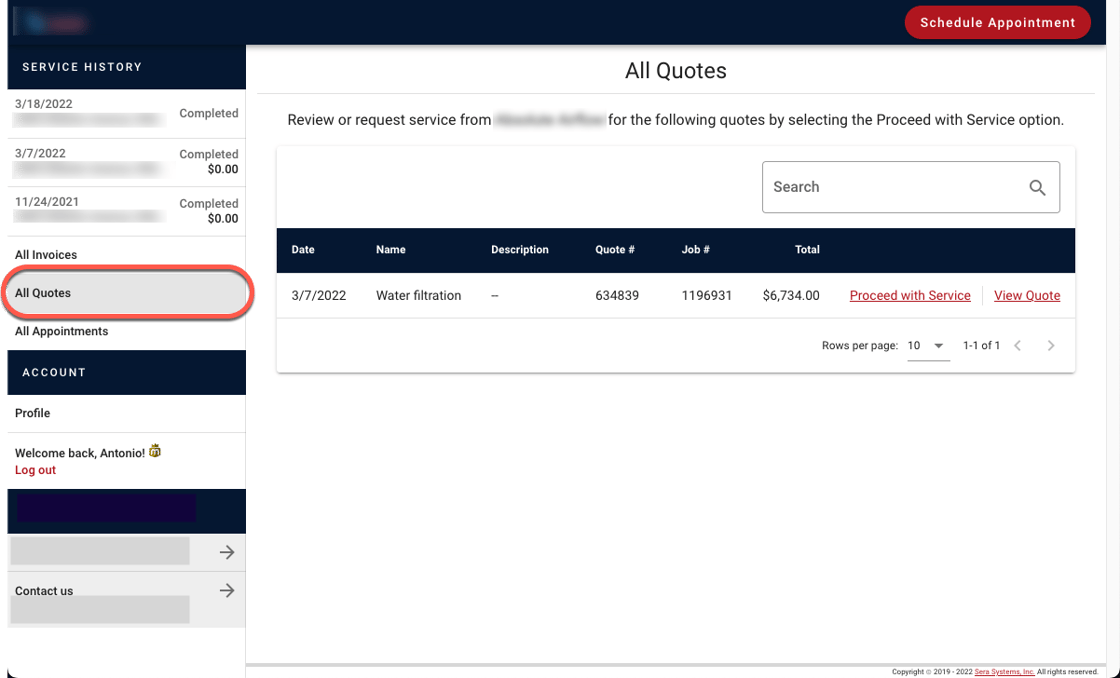Image resolution: width=1120 pixels, height=678 pixels.
Task: Click Sera Systems, Inc. footer link
Action: click(x=1004, y=672)
